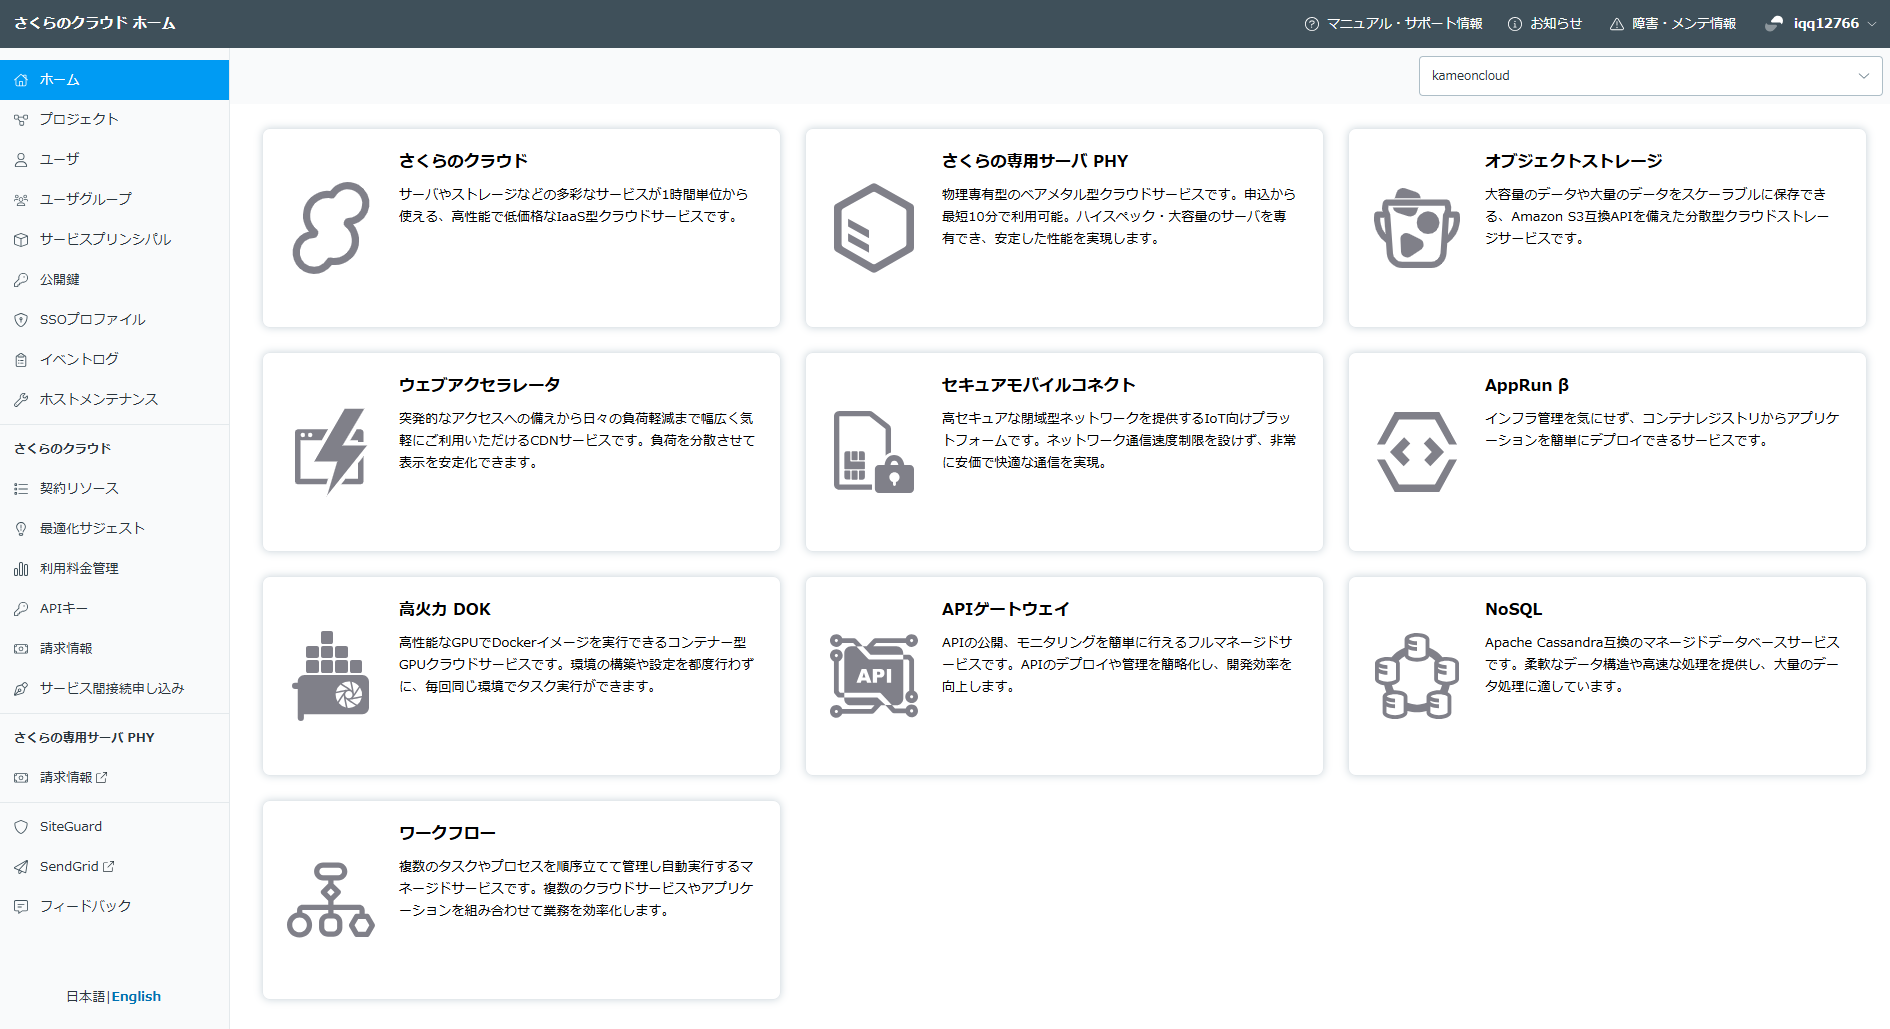The width and height of the screenshot is (1890, 1029).
Task: Click the home icon in the sidebar
Action: tap(21, 80)
